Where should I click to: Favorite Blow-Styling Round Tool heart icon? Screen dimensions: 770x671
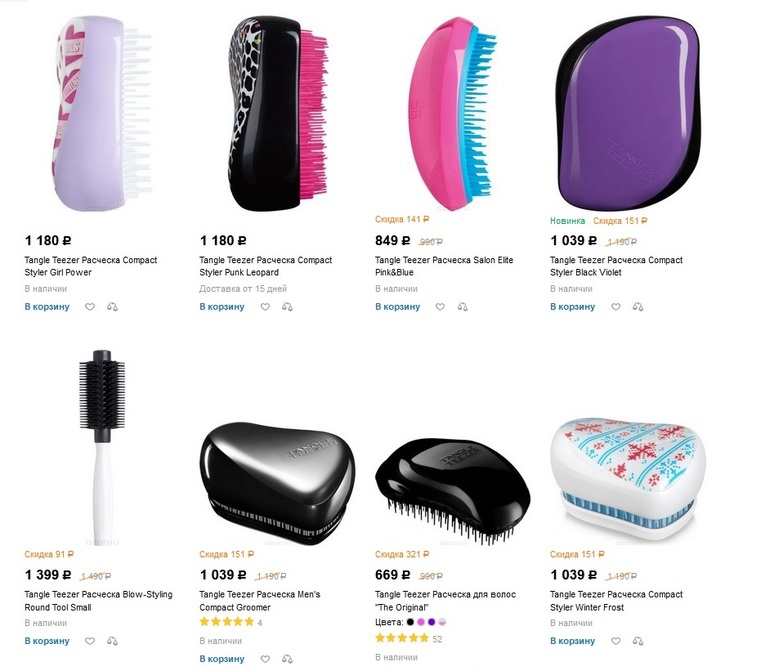90,641
